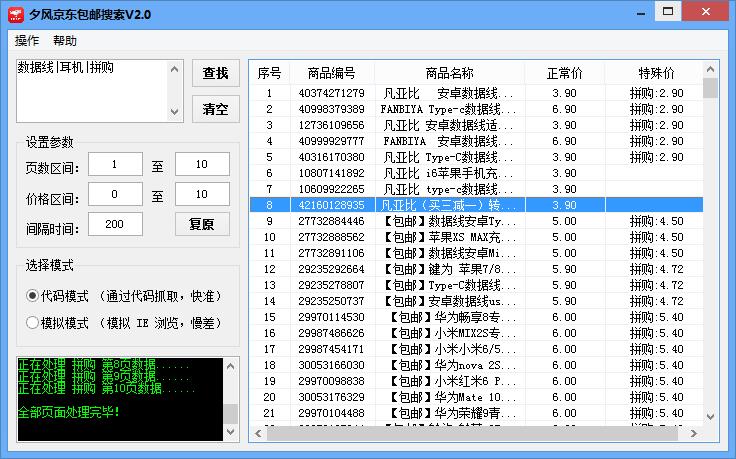Click log line 全部页面处理完毕!
Screen dimensions: 736x459
69,413
